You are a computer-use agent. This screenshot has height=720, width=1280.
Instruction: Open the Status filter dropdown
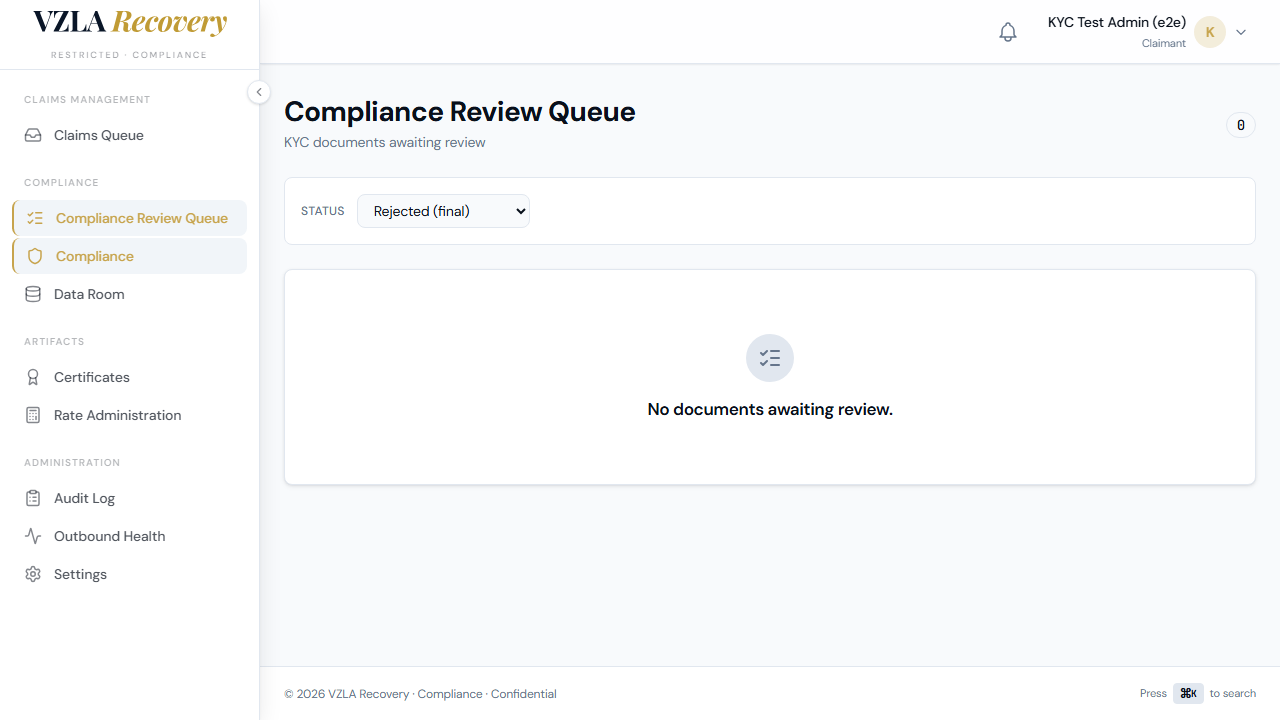click(x=443, y=211)
